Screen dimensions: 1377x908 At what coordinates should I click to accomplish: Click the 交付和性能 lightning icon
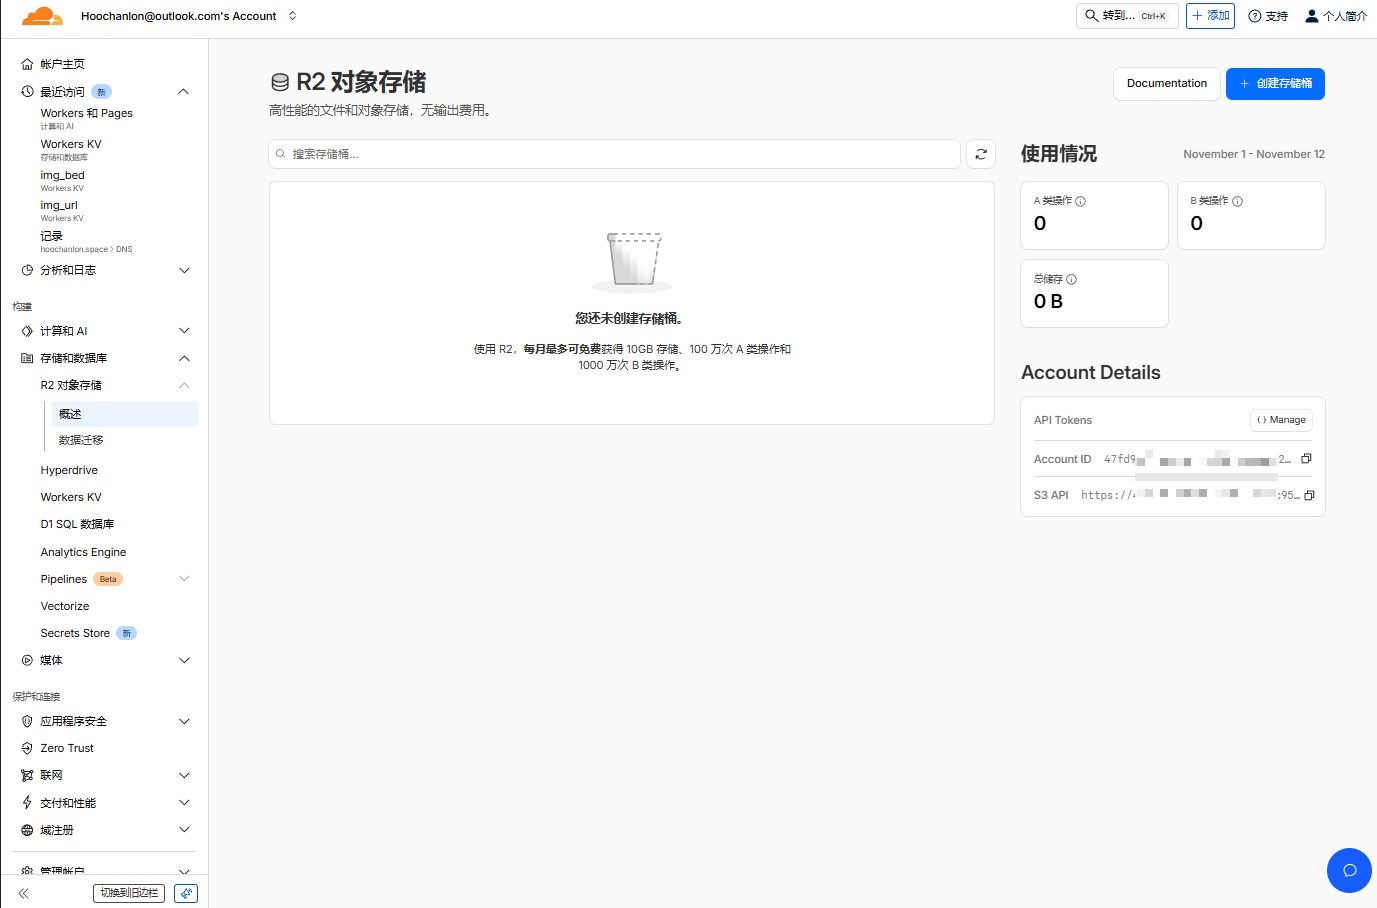(27, 802)
